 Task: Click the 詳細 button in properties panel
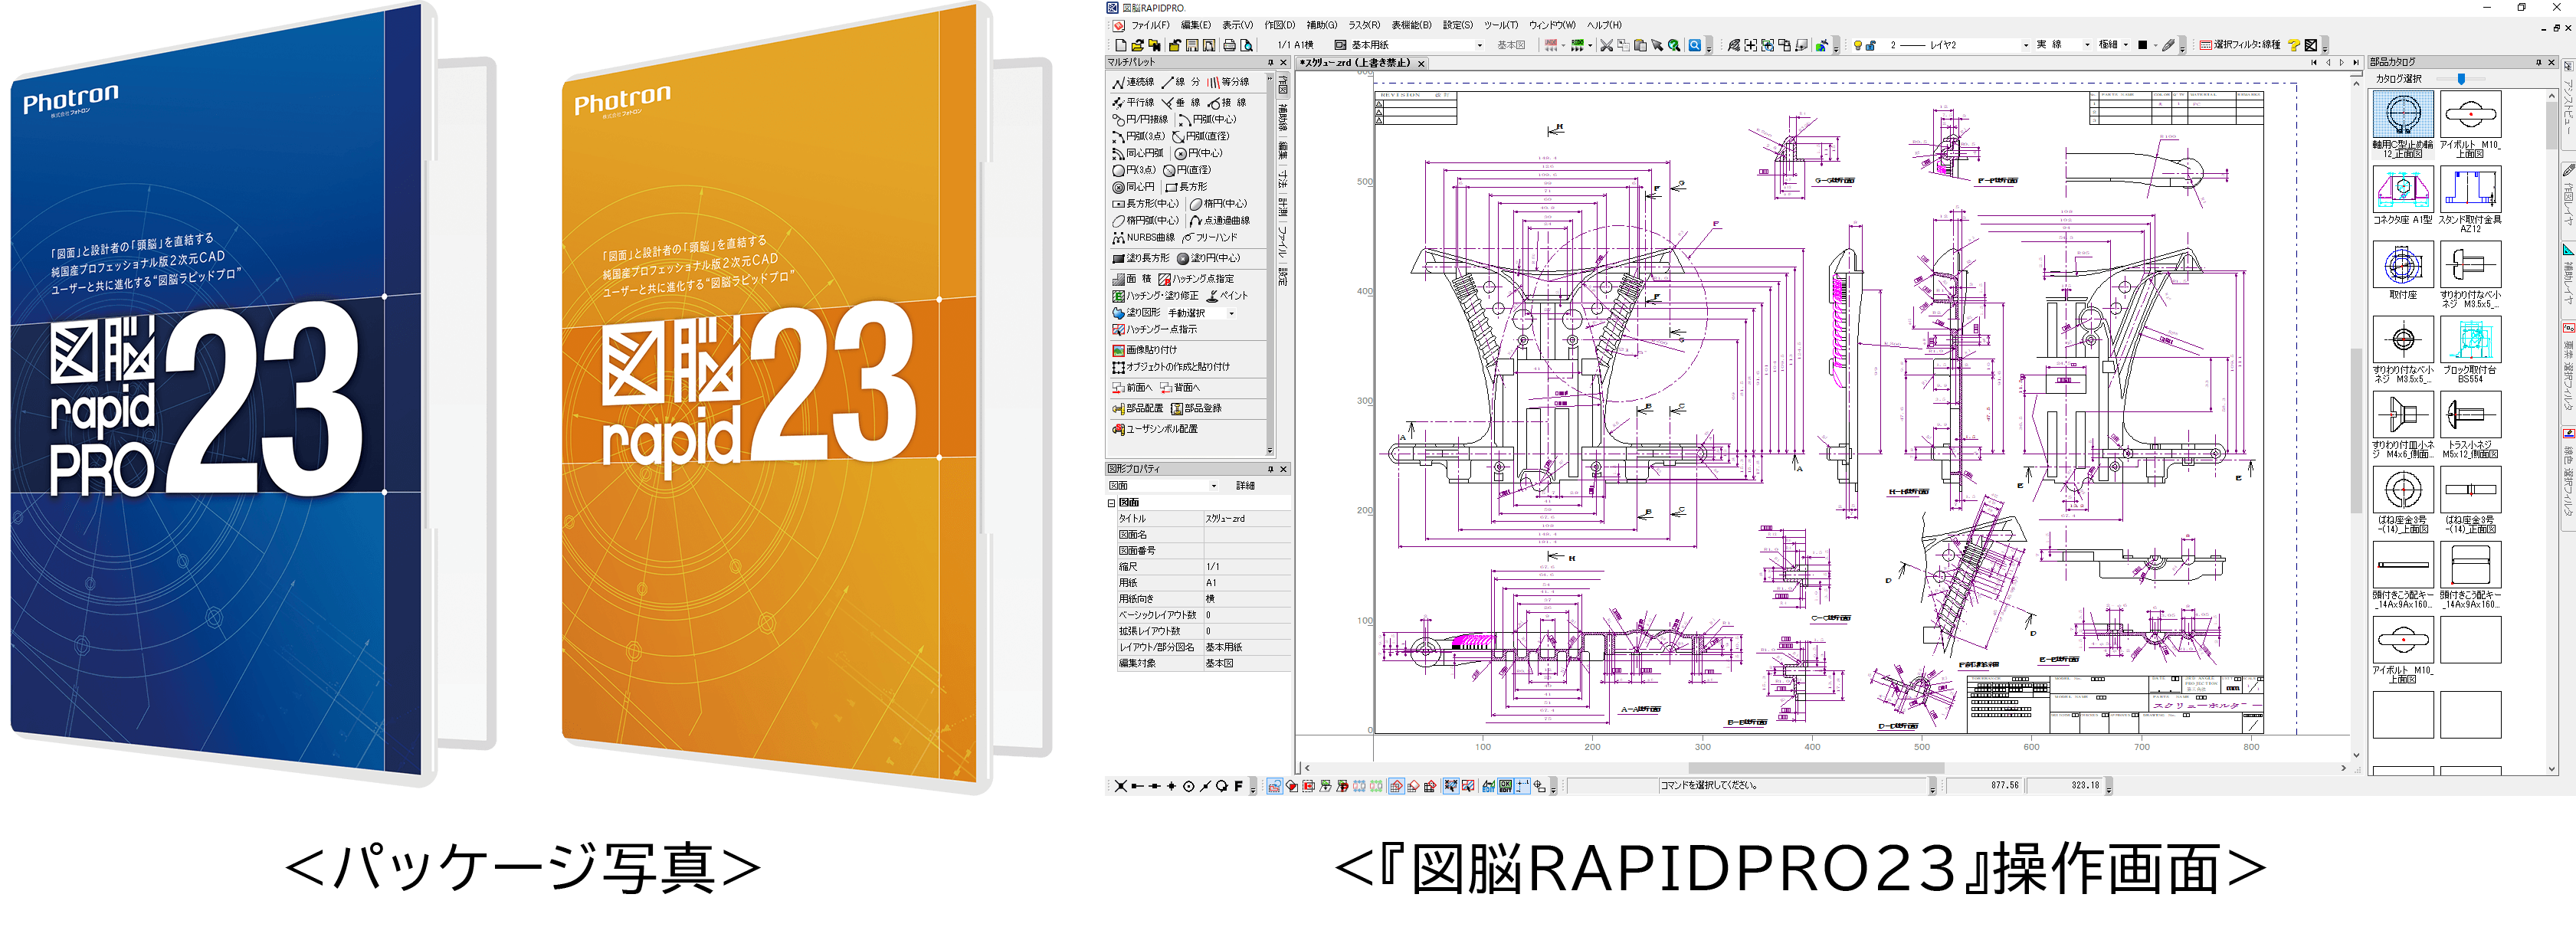(1245, 486)
